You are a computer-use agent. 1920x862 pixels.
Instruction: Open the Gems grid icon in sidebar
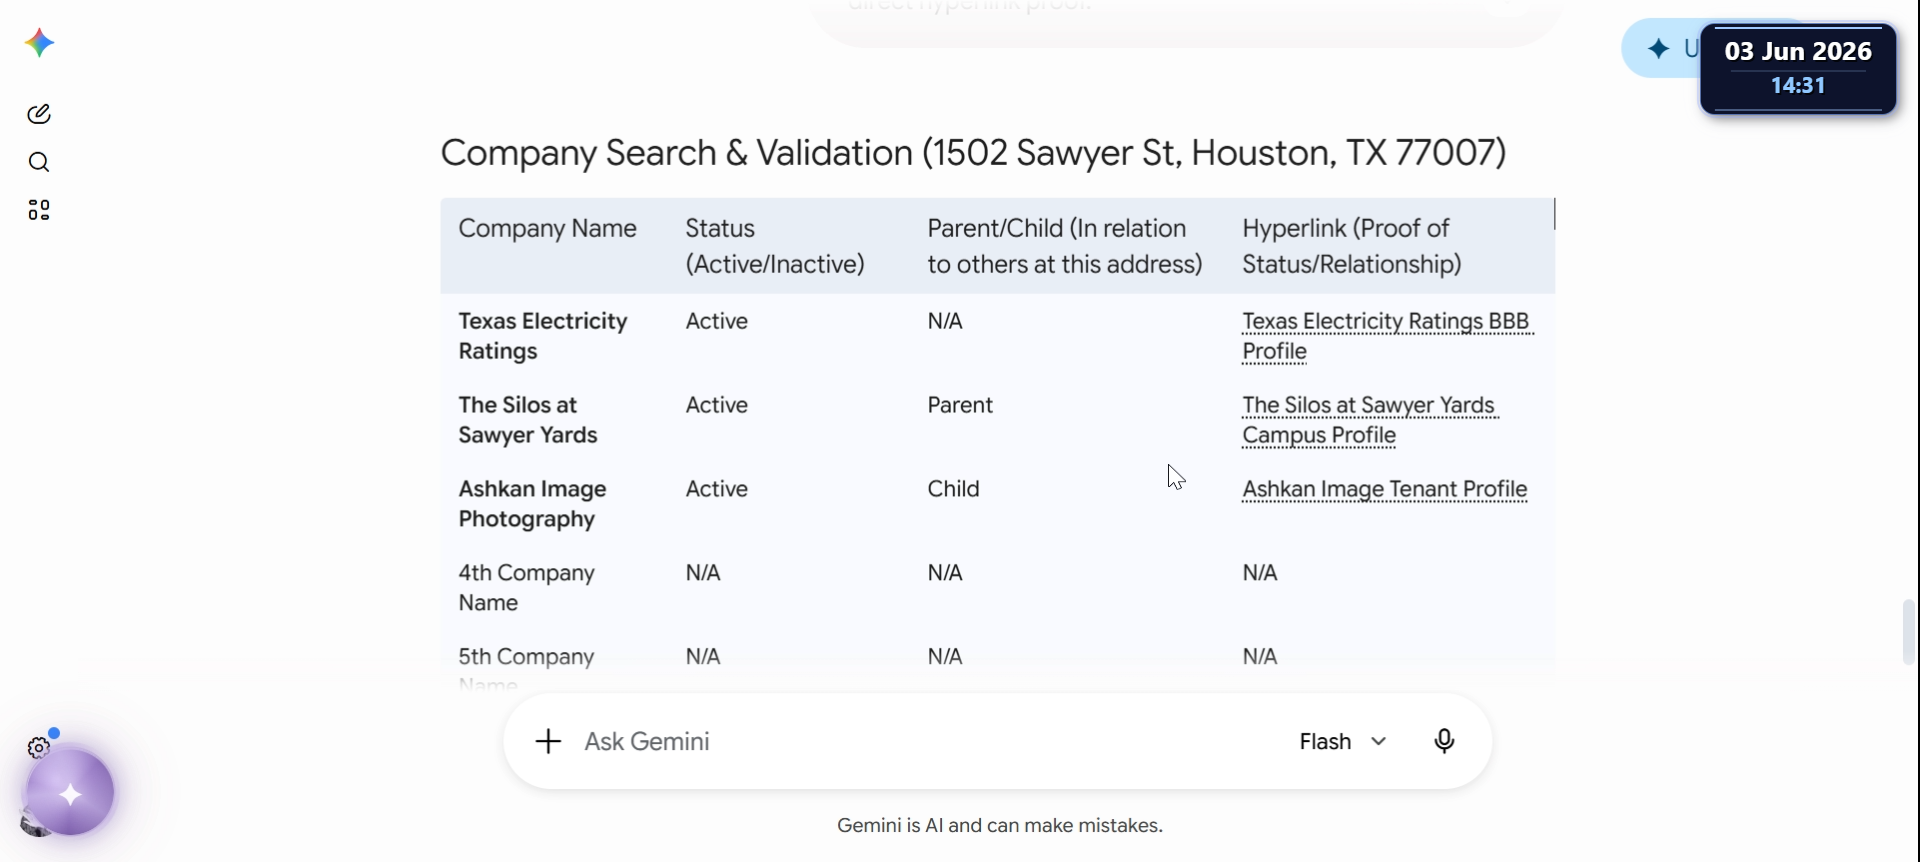(39, 210)
